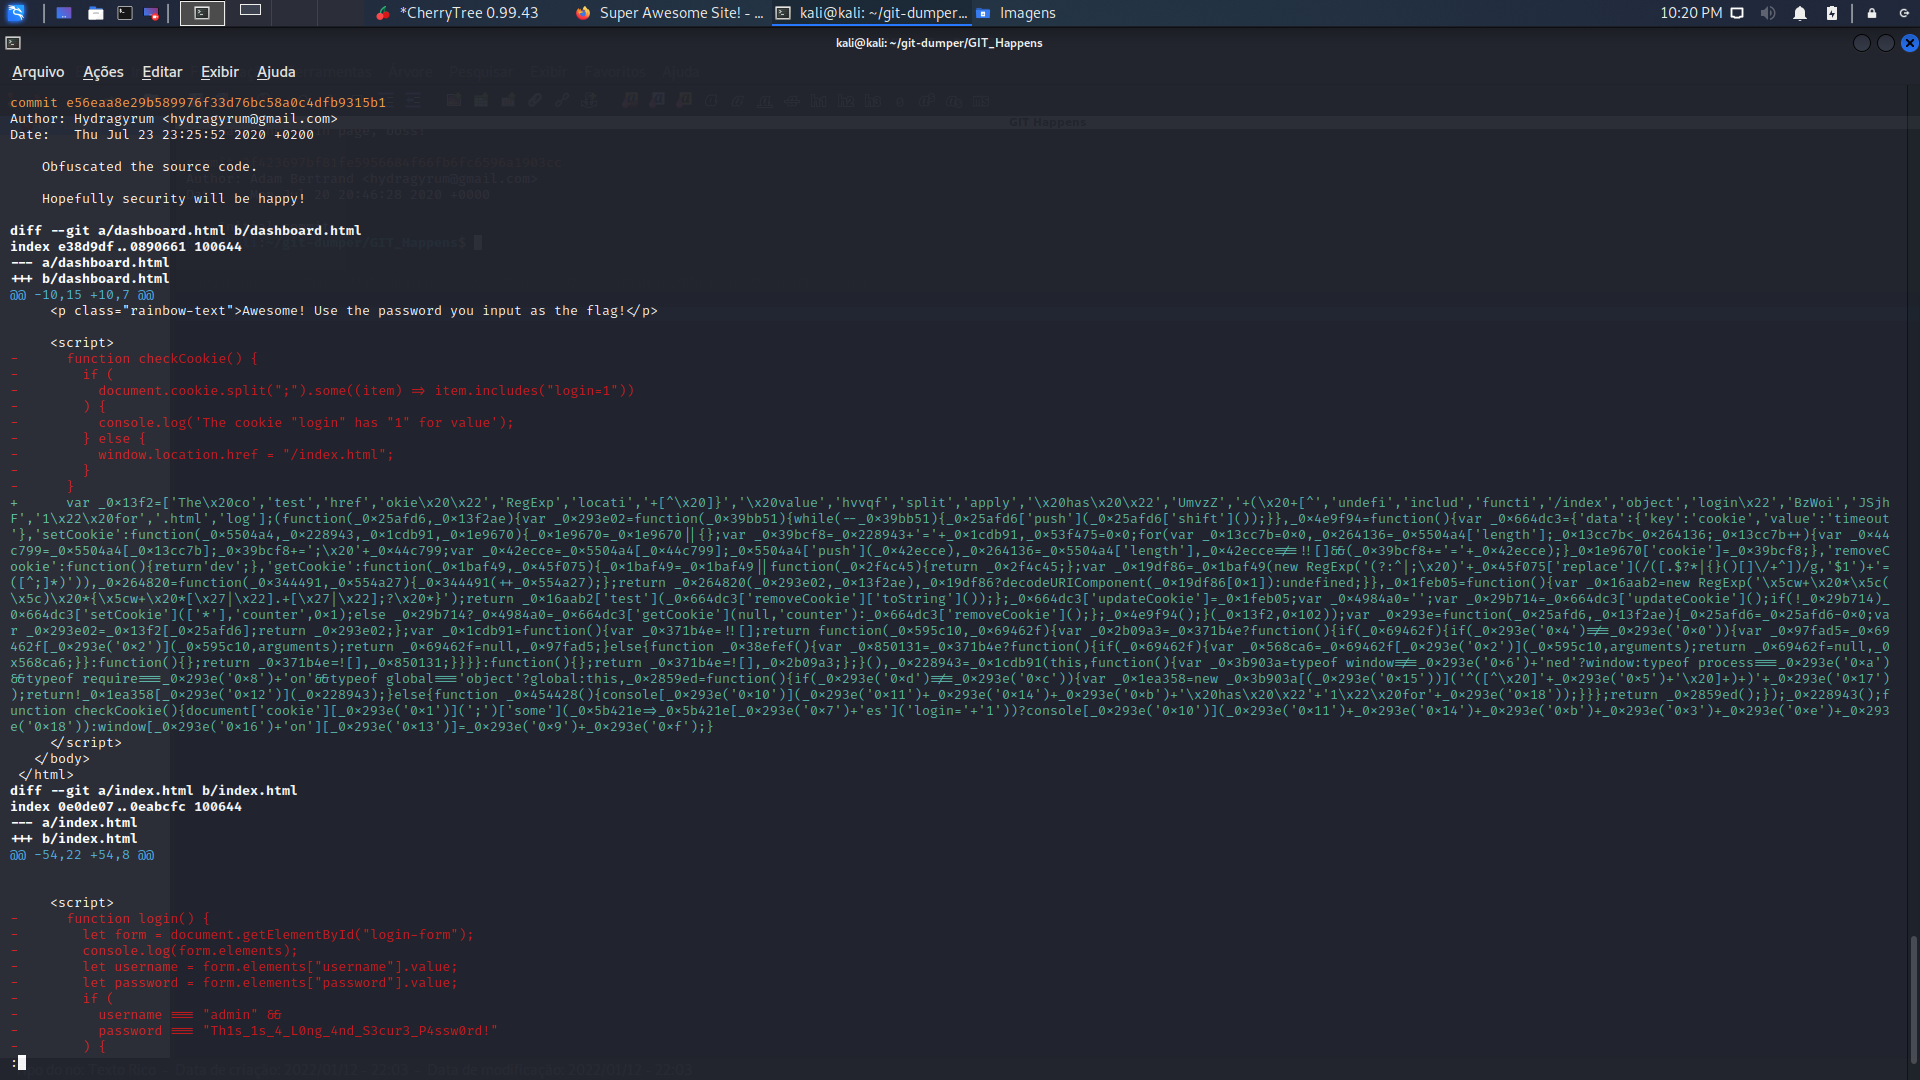Click the show desktop panel icon
Screen dimensions: 1920x1080
(64, 13)
